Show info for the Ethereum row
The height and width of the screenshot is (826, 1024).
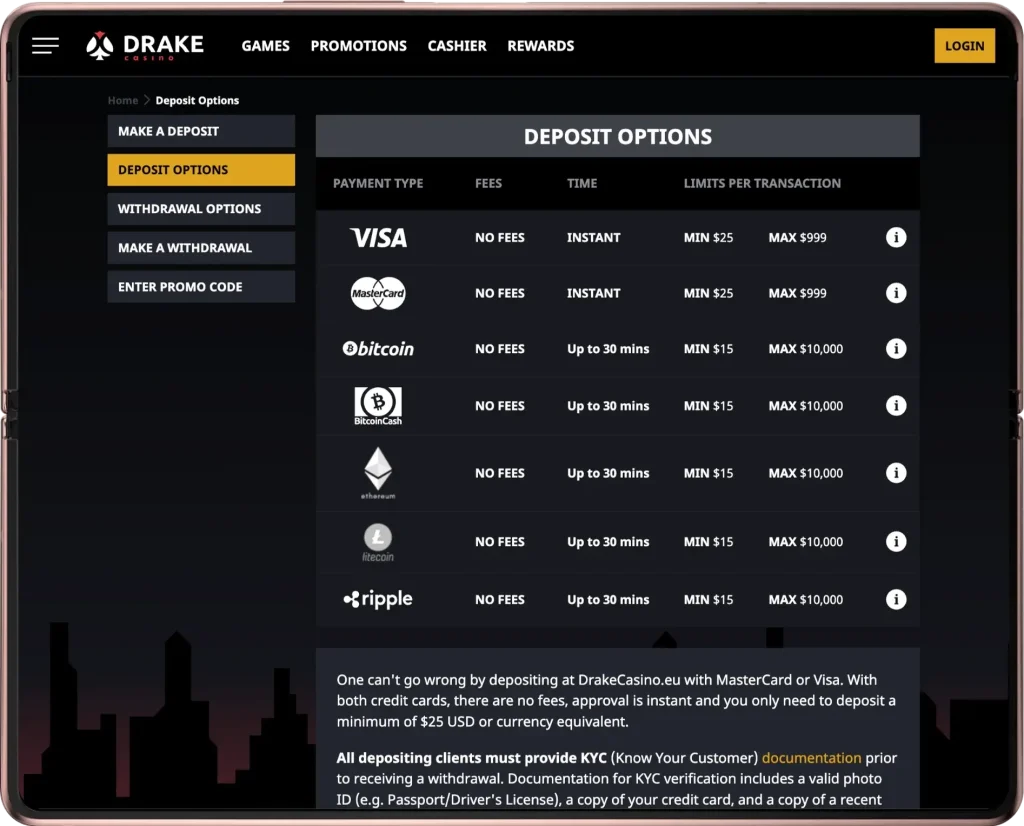(896, 472)
